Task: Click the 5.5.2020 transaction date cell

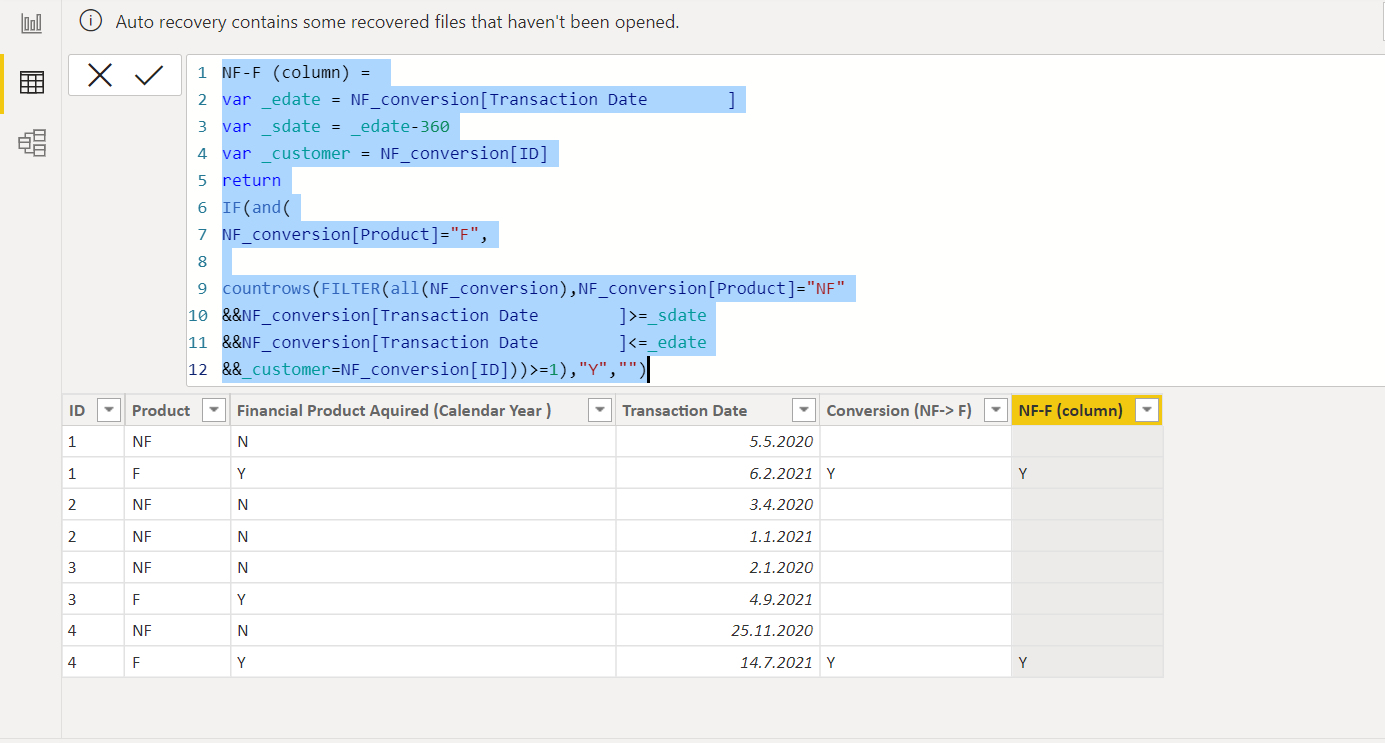Action: point(717,441)
